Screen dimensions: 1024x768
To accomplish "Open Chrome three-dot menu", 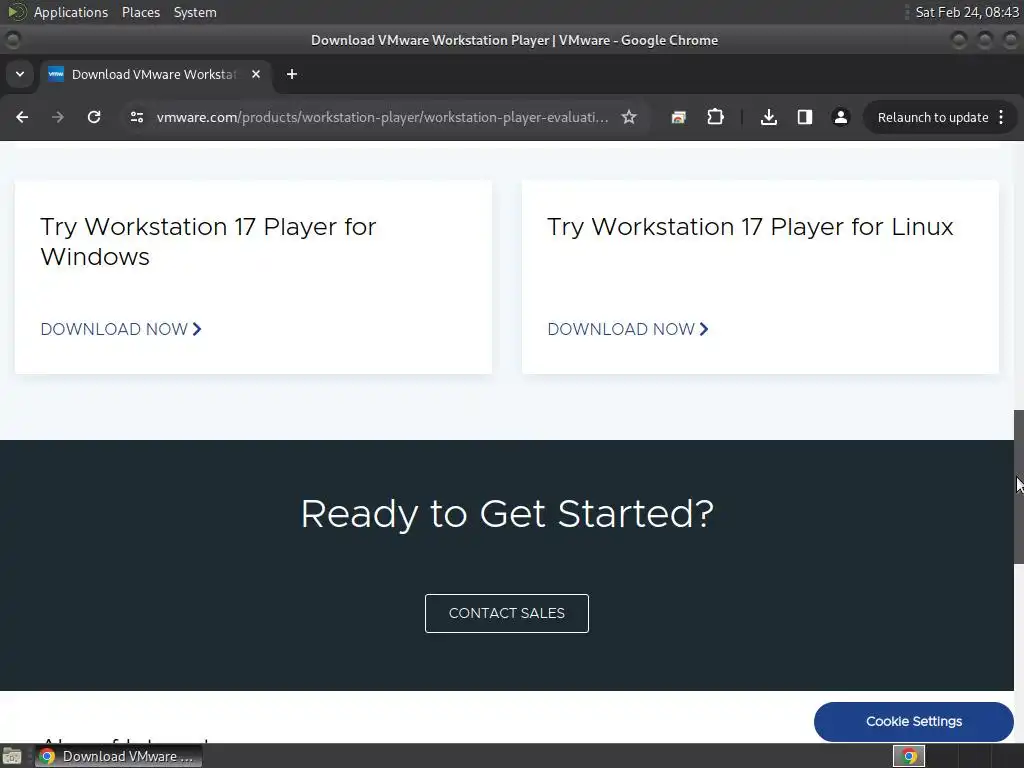I will click(x=1001, y=117).
